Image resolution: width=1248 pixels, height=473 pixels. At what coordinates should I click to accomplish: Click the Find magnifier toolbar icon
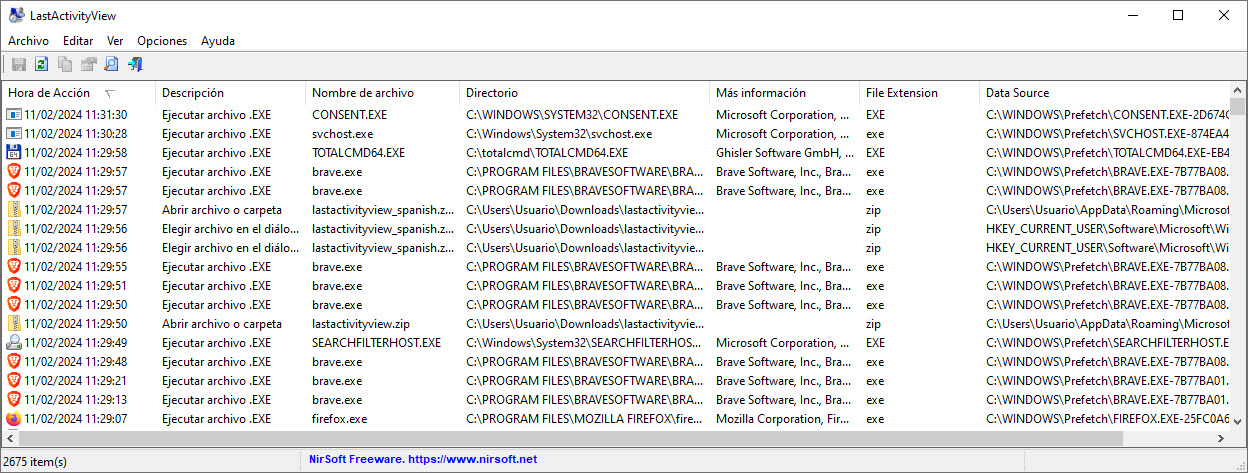point(111,65)
